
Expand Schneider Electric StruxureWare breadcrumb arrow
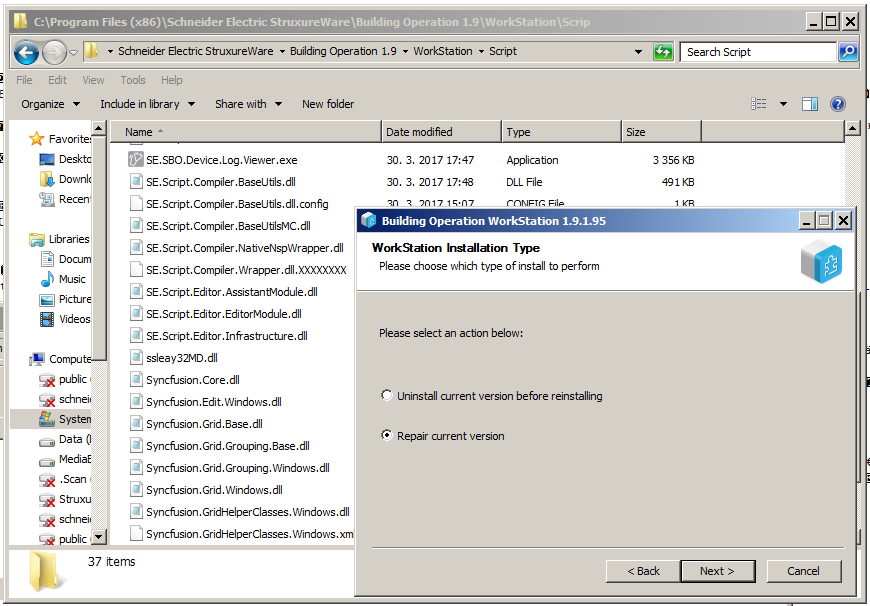coord(282,52)
